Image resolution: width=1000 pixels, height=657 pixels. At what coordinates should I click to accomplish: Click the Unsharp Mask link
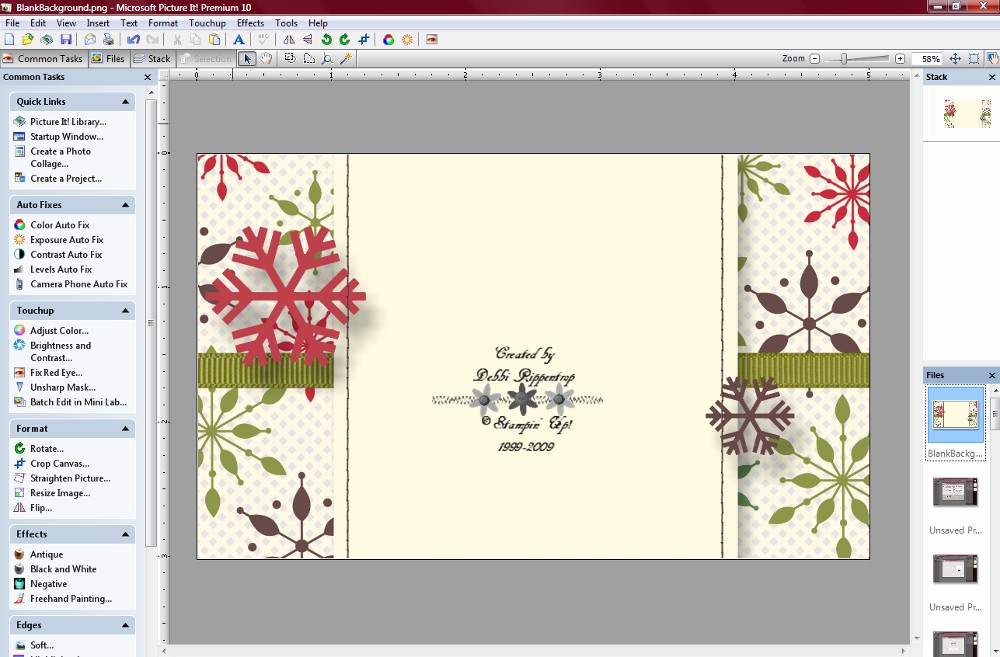point(62,387)
